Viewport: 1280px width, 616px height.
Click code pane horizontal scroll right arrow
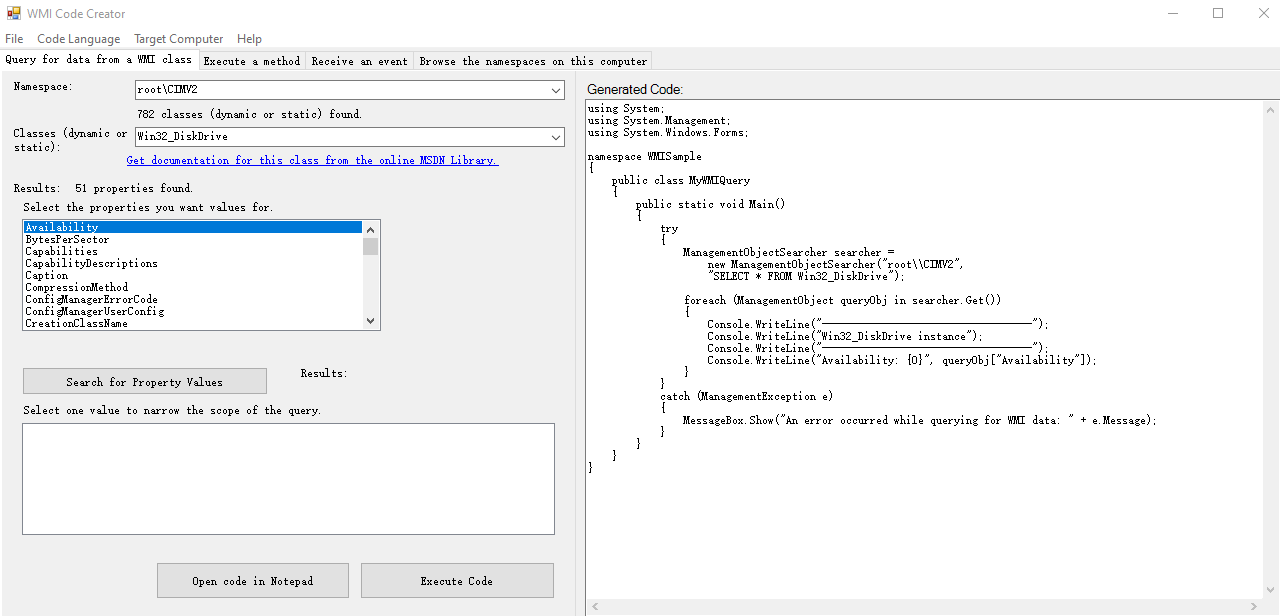[x=1254, y=607]
